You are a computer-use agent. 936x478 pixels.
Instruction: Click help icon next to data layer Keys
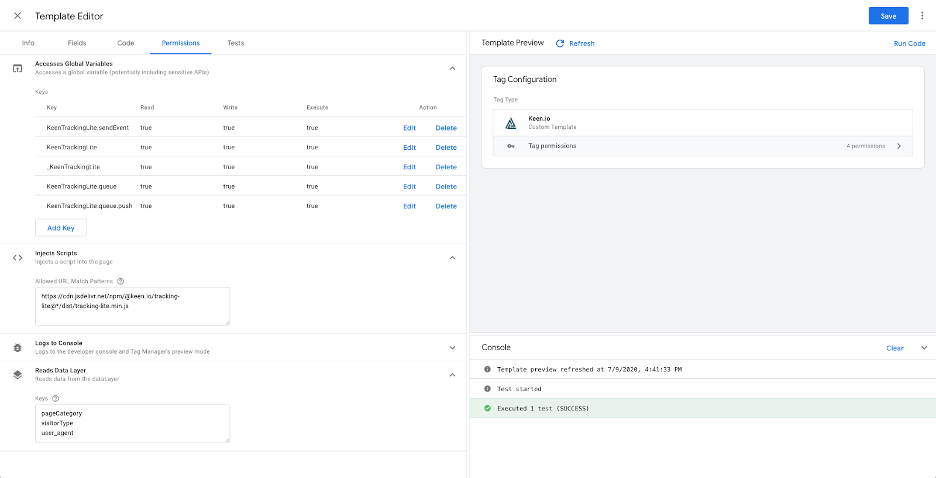(x=56, y=398)
